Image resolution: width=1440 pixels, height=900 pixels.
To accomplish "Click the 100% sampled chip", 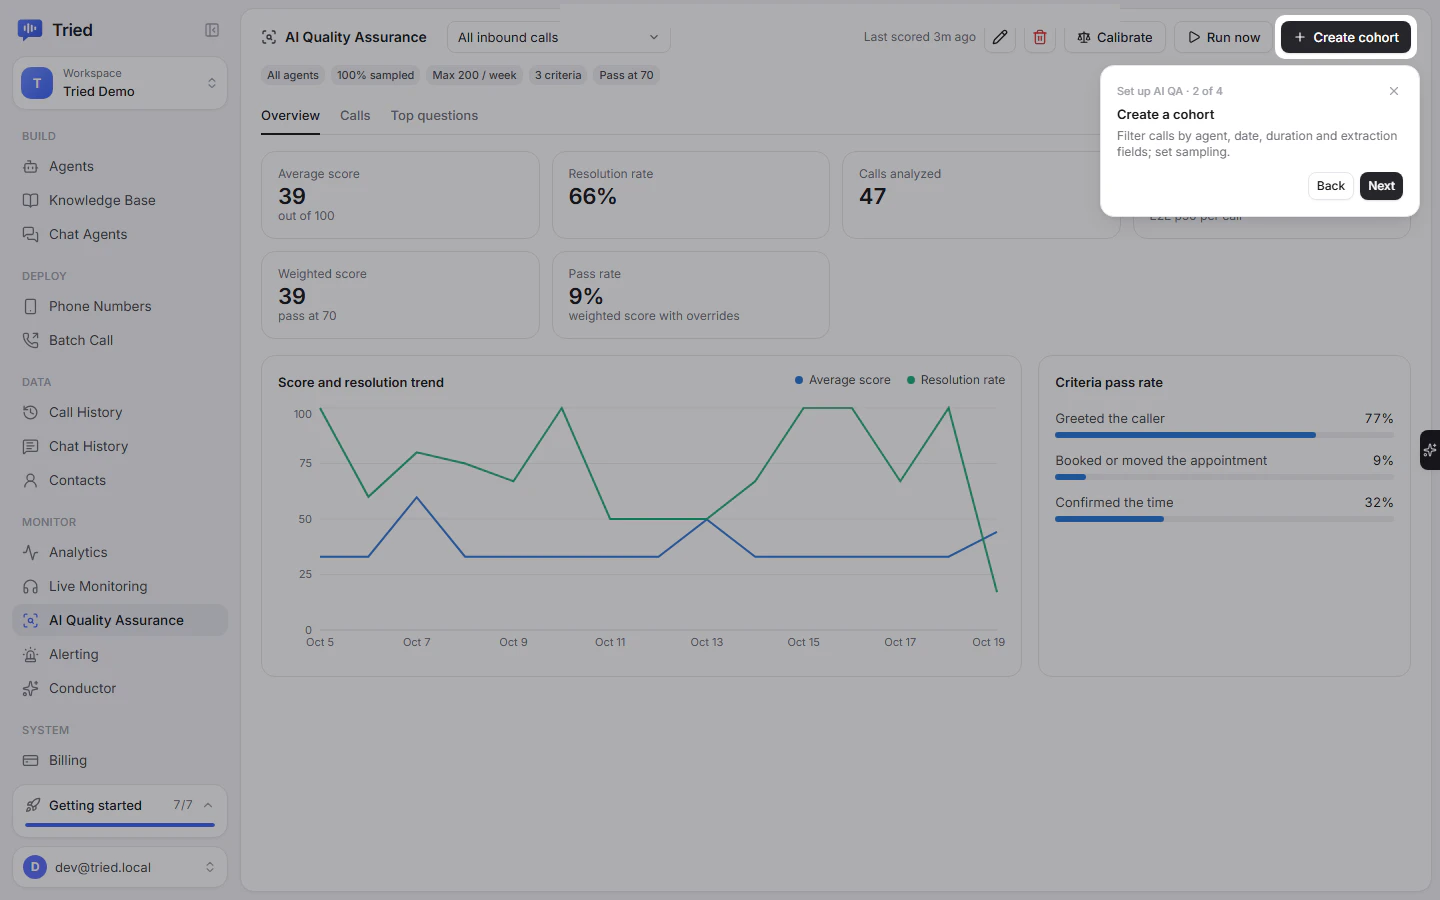I will 375,75.
